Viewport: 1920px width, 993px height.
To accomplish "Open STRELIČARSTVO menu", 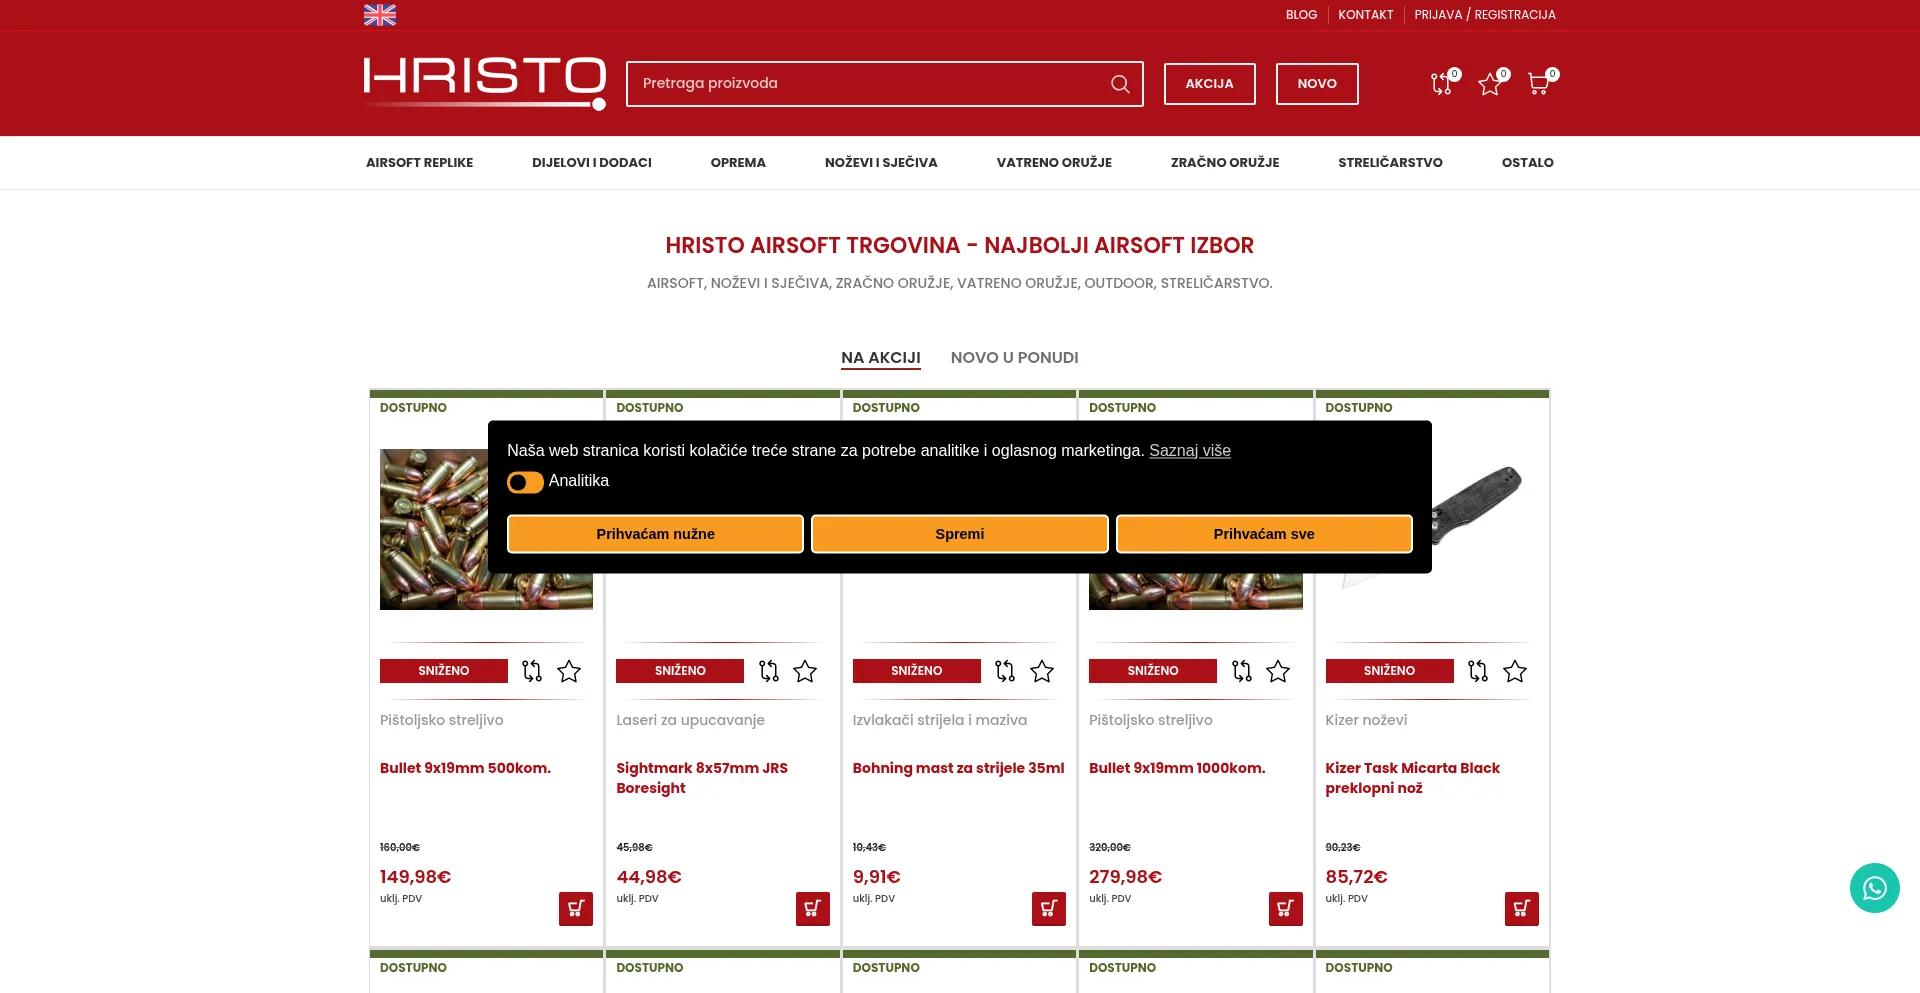I will [1390, 163].
